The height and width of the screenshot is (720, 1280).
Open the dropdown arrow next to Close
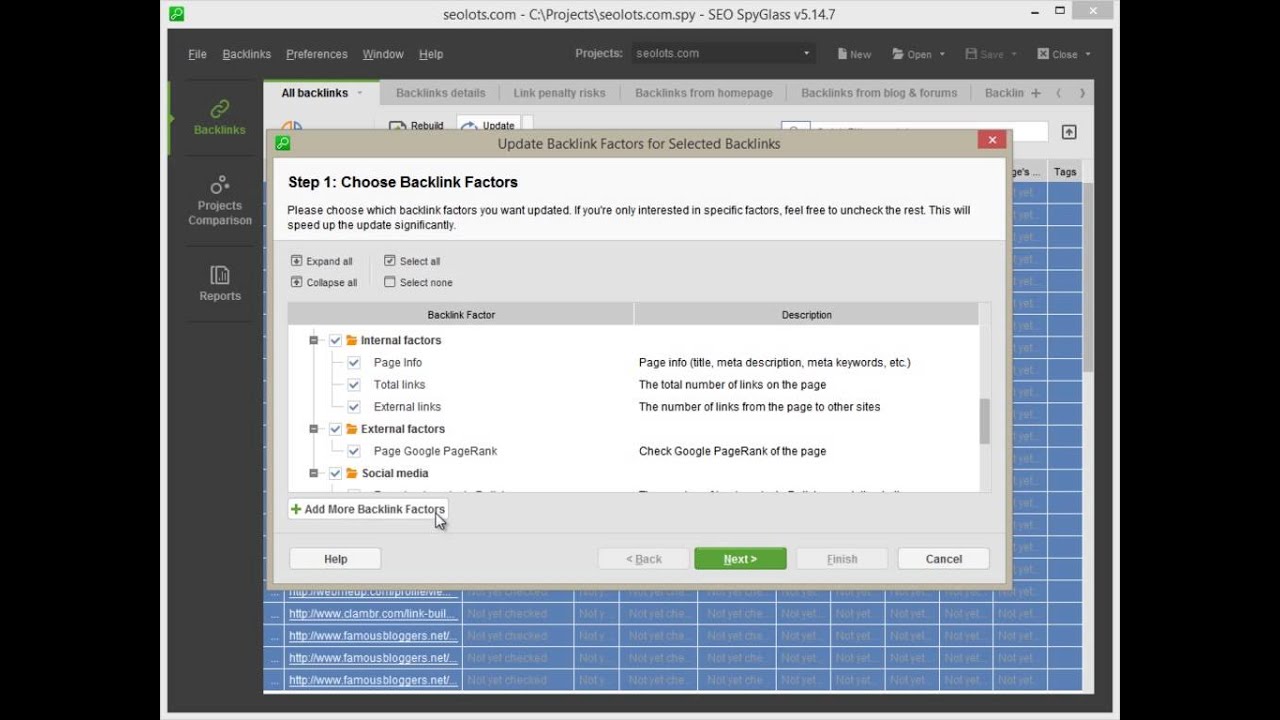(1087, 54)
